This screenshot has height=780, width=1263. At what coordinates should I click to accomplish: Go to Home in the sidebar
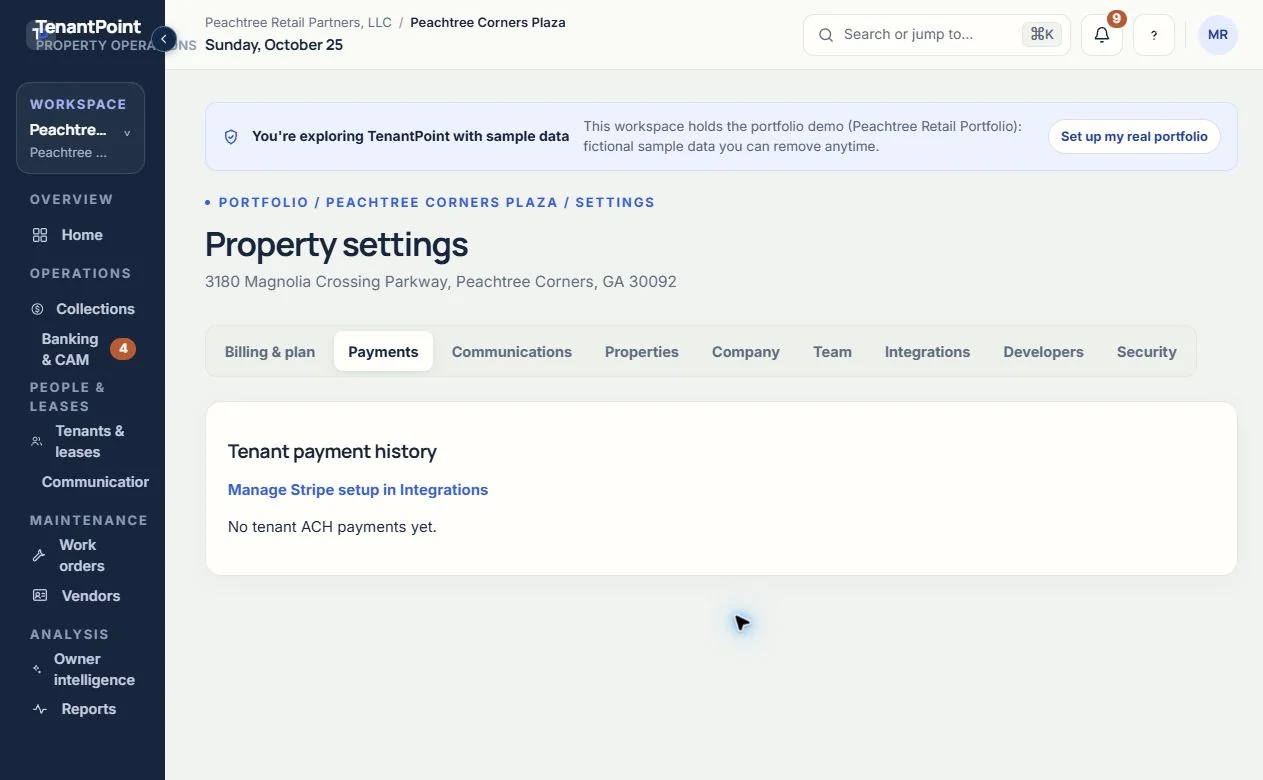(x=82, y=235)
